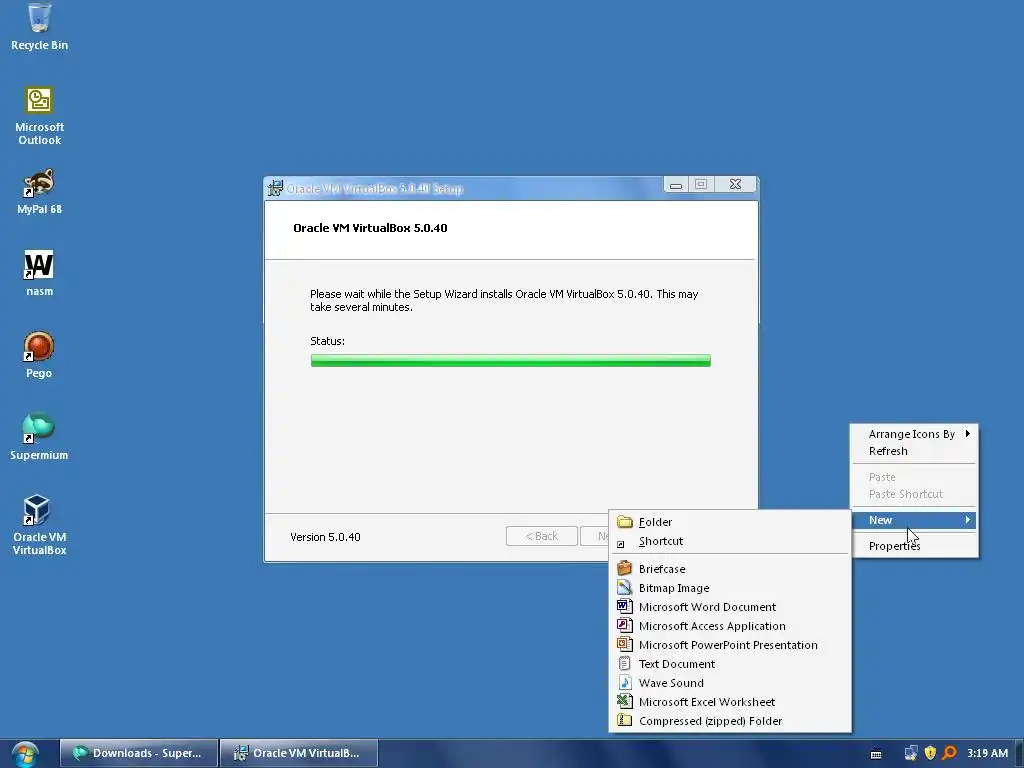Create a new Folder
The height and width of the screenshot is (768, 1024).
(x=730, y=522)
